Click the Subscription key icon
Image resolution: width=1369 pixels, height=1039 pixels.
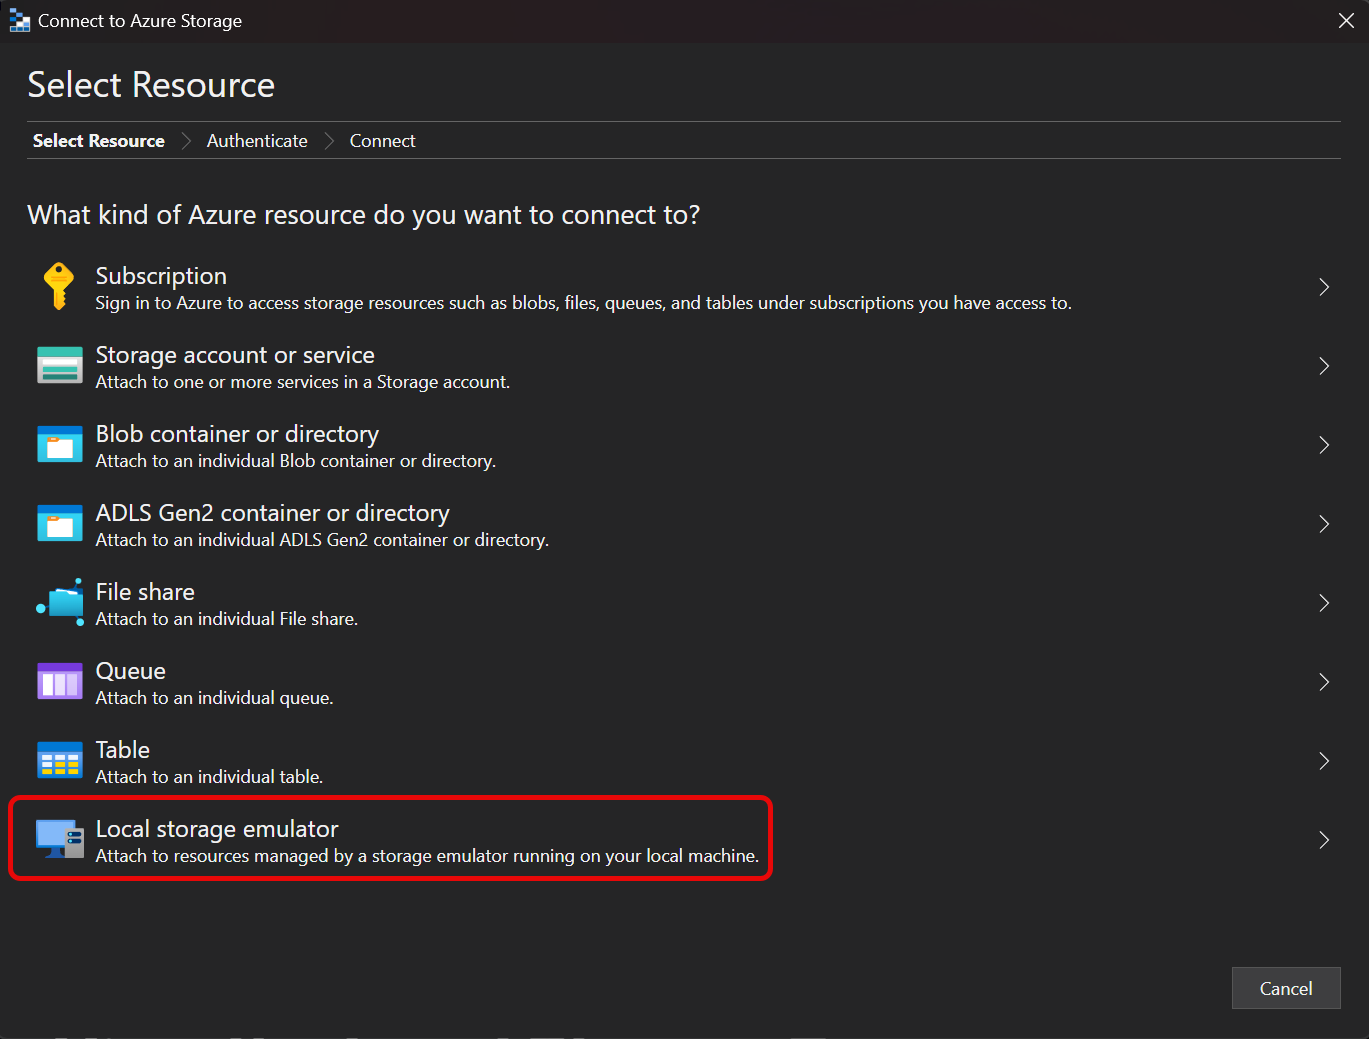coord(59,286)
